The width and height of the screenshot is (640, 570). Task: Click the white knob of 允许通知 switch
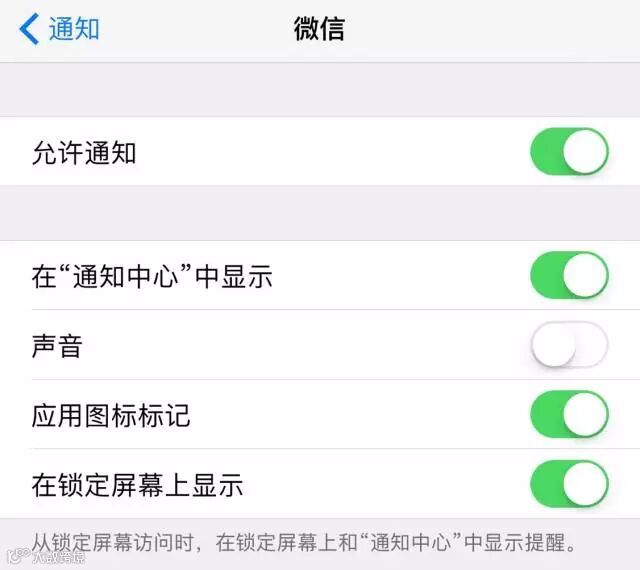(x=585, y=151)
